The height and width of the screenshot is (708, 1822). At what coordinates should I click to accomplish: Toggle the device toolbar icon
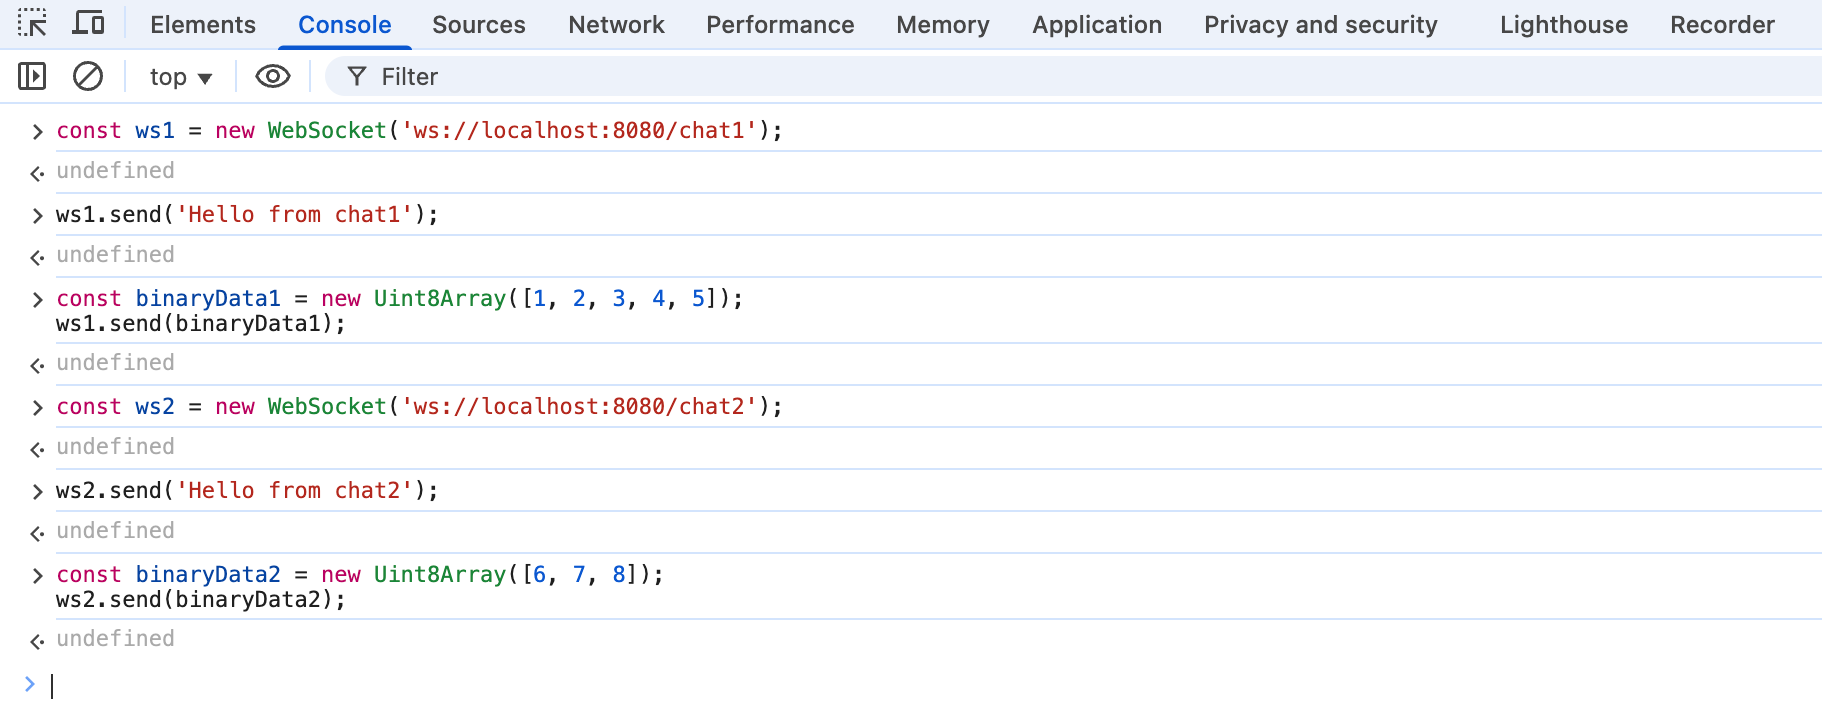pos(89,24)
